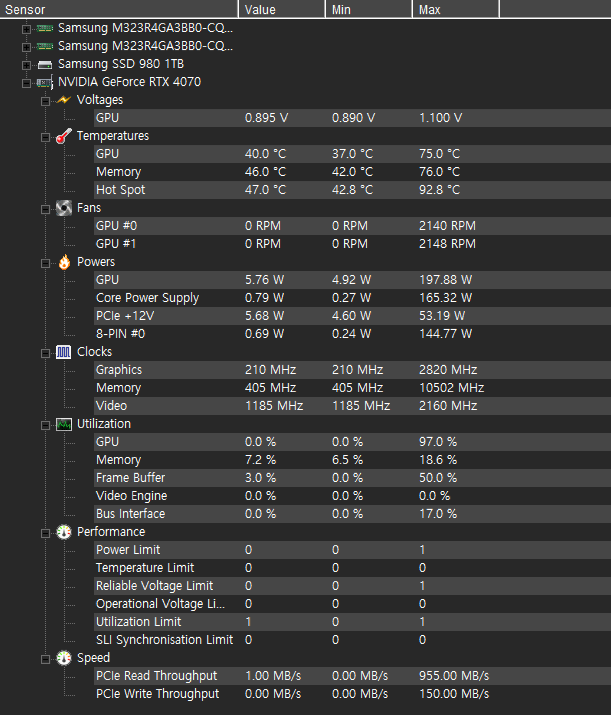Screen dimensions: 611x715
Task: Click the 92.8 °C hot spot max value
Action: tap(440, 190)
